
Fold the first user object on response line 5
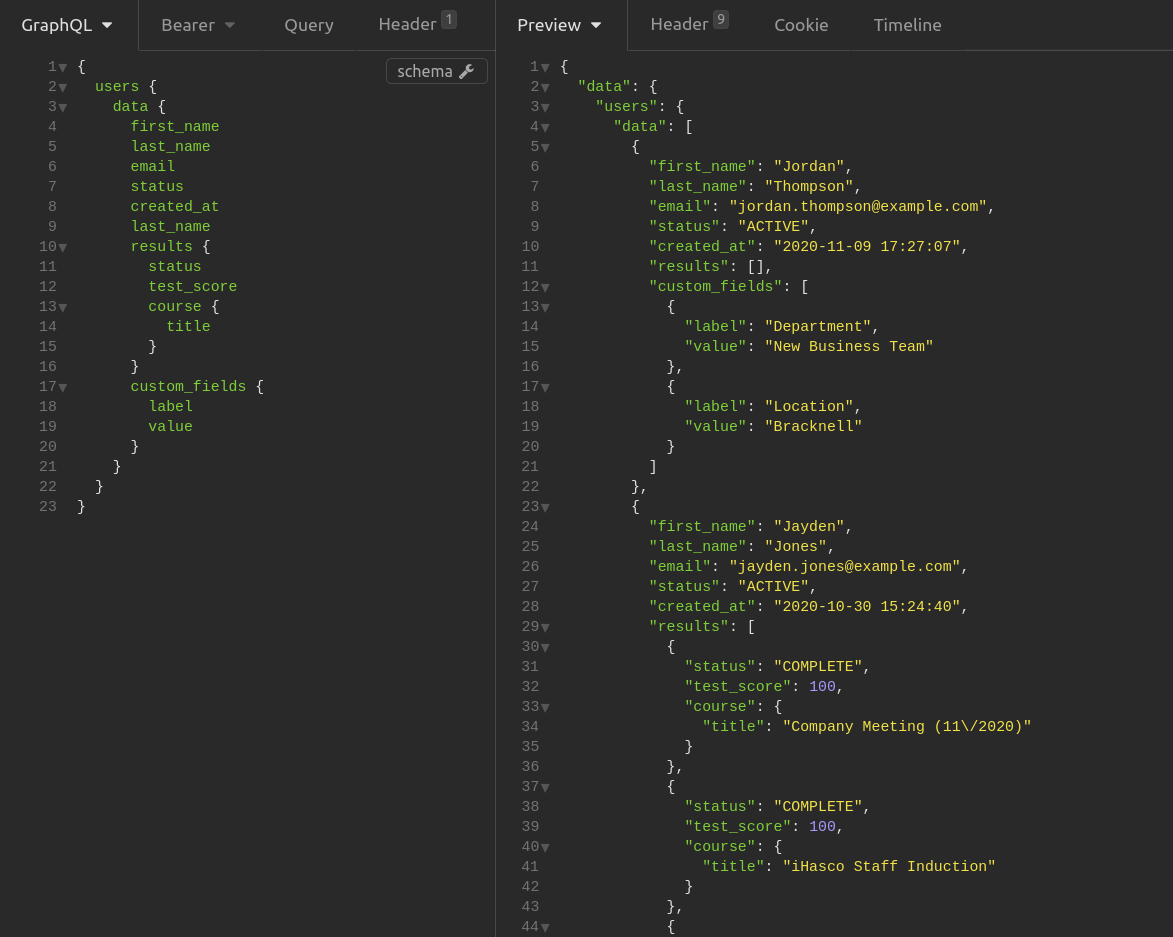pos(545,147)
